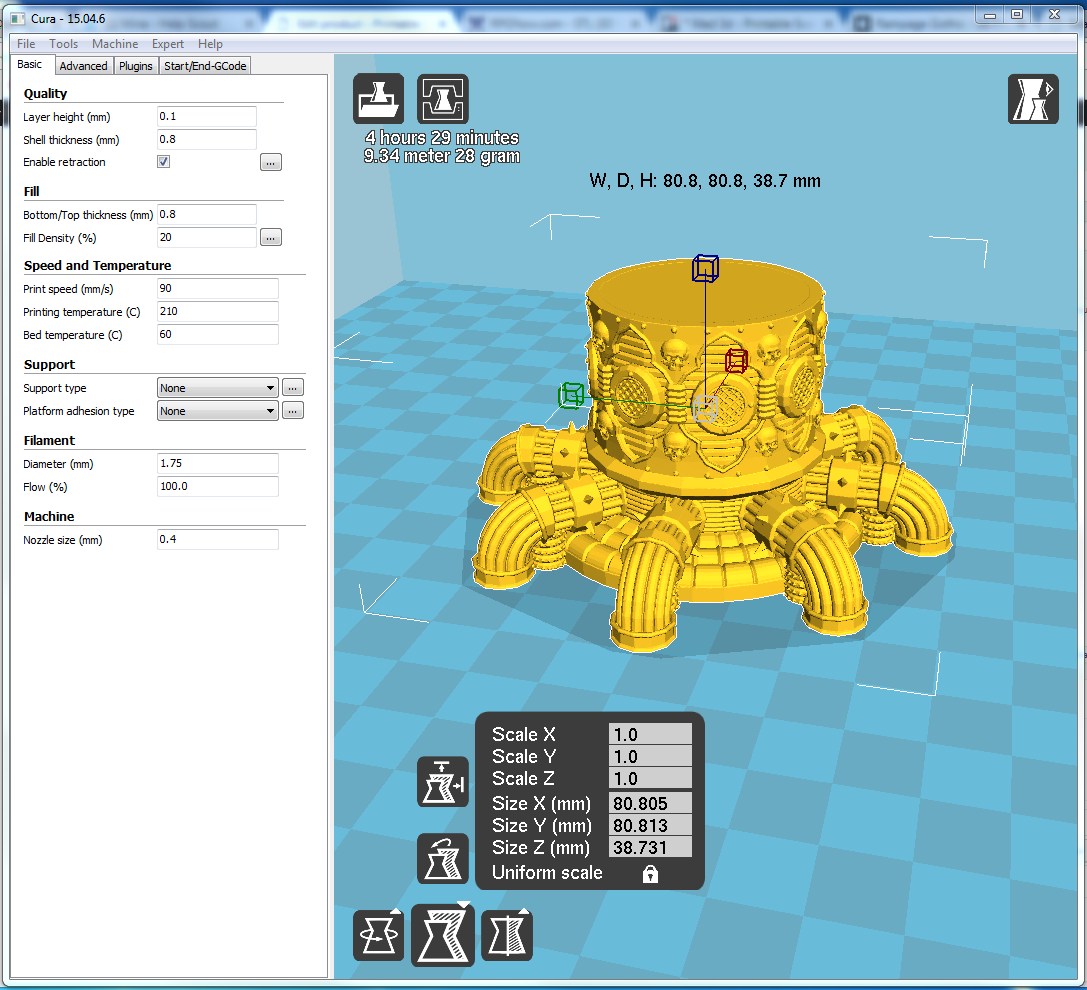Open the View mode icon at top-right
1087x990 pixels.
click(1033, 98)
